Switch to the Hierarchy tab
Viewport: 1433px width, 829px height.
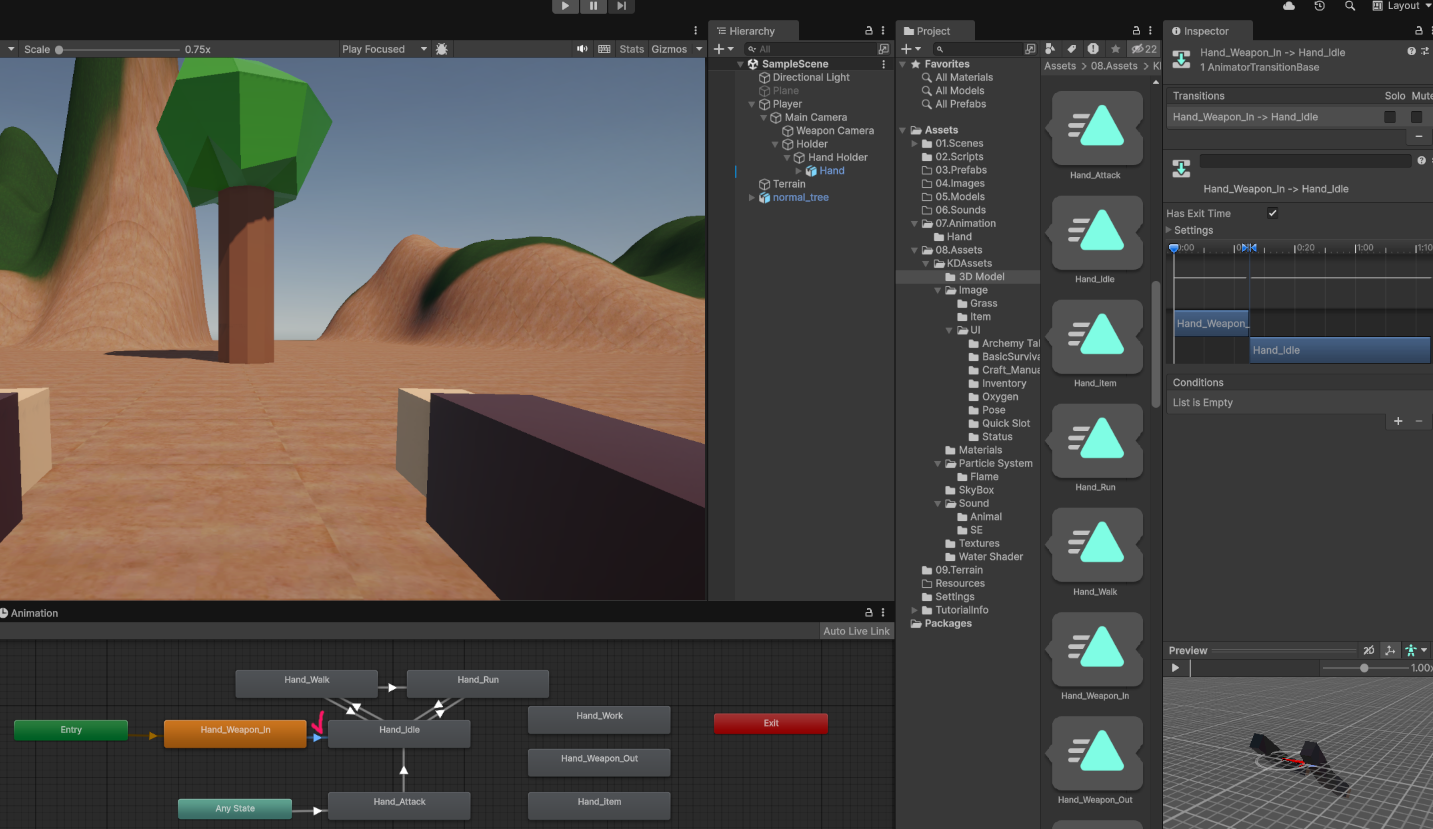tap(752, 31)
